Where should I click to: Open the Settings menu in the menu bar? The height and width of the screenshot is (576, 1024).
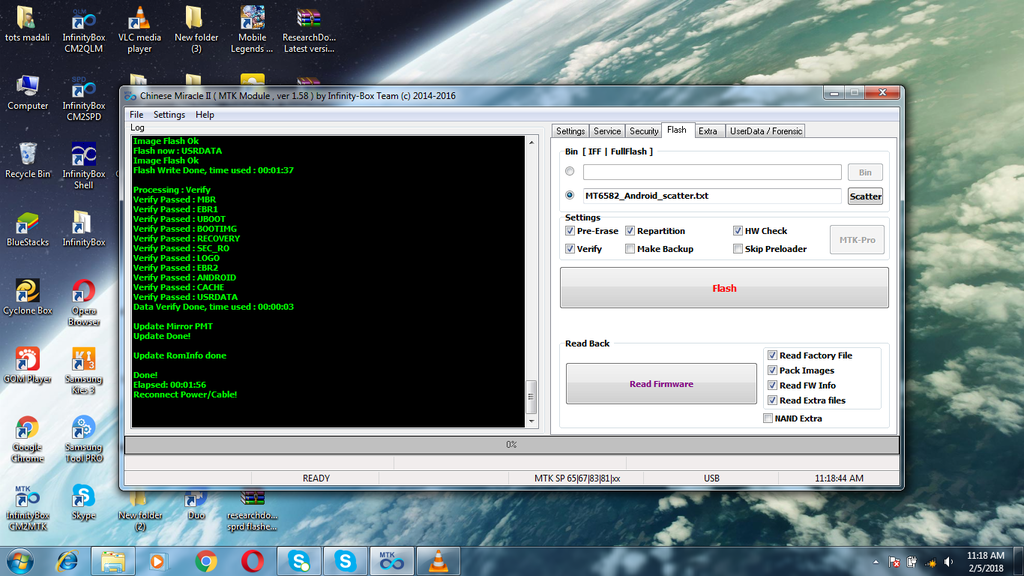(169, 115)
